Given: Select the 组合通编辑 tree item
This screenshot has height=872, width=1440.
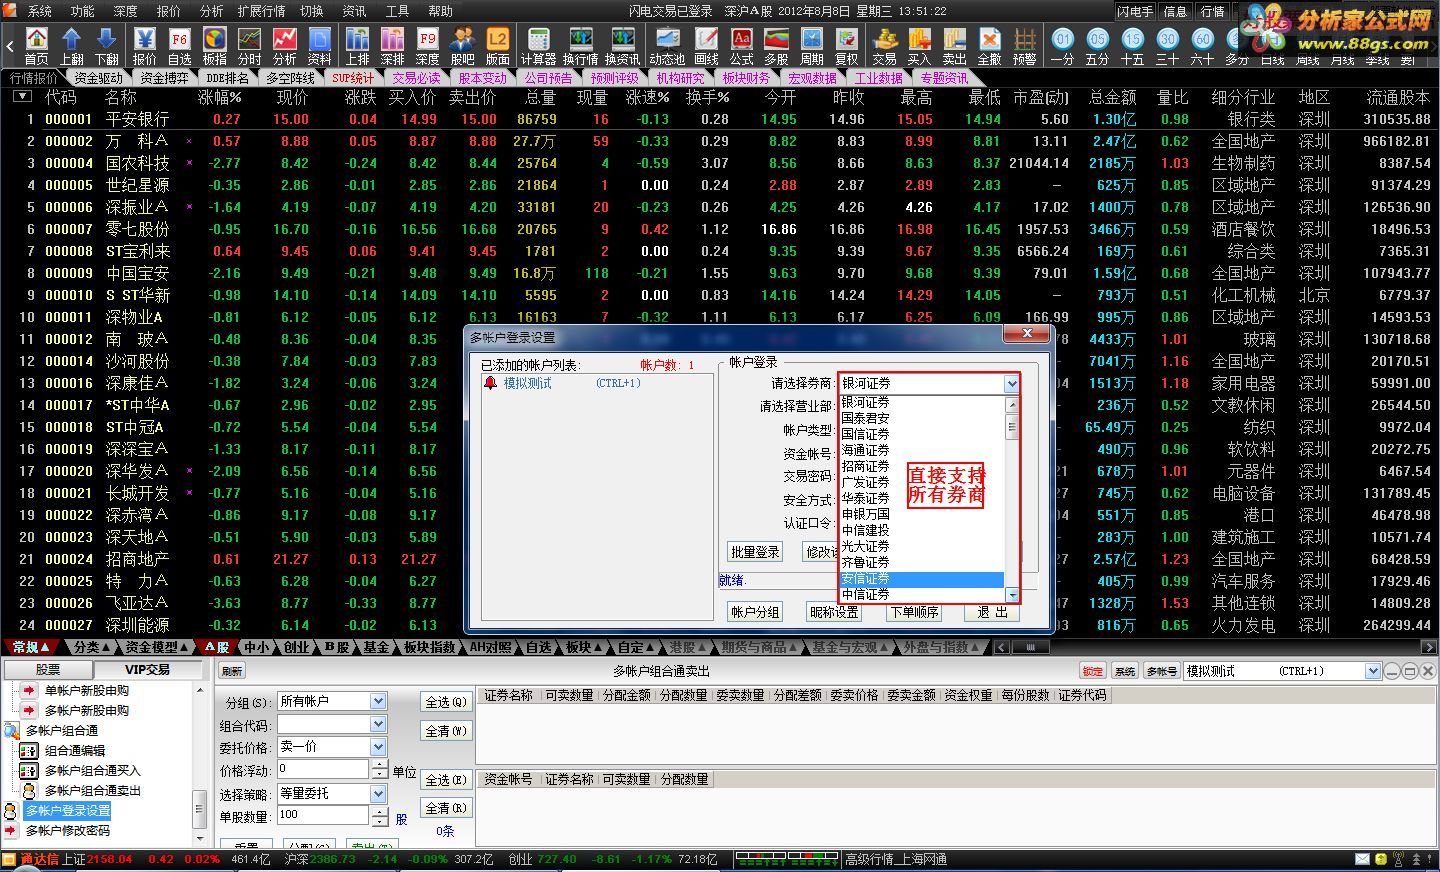Looking at the screenshot, I should point(74,750).
